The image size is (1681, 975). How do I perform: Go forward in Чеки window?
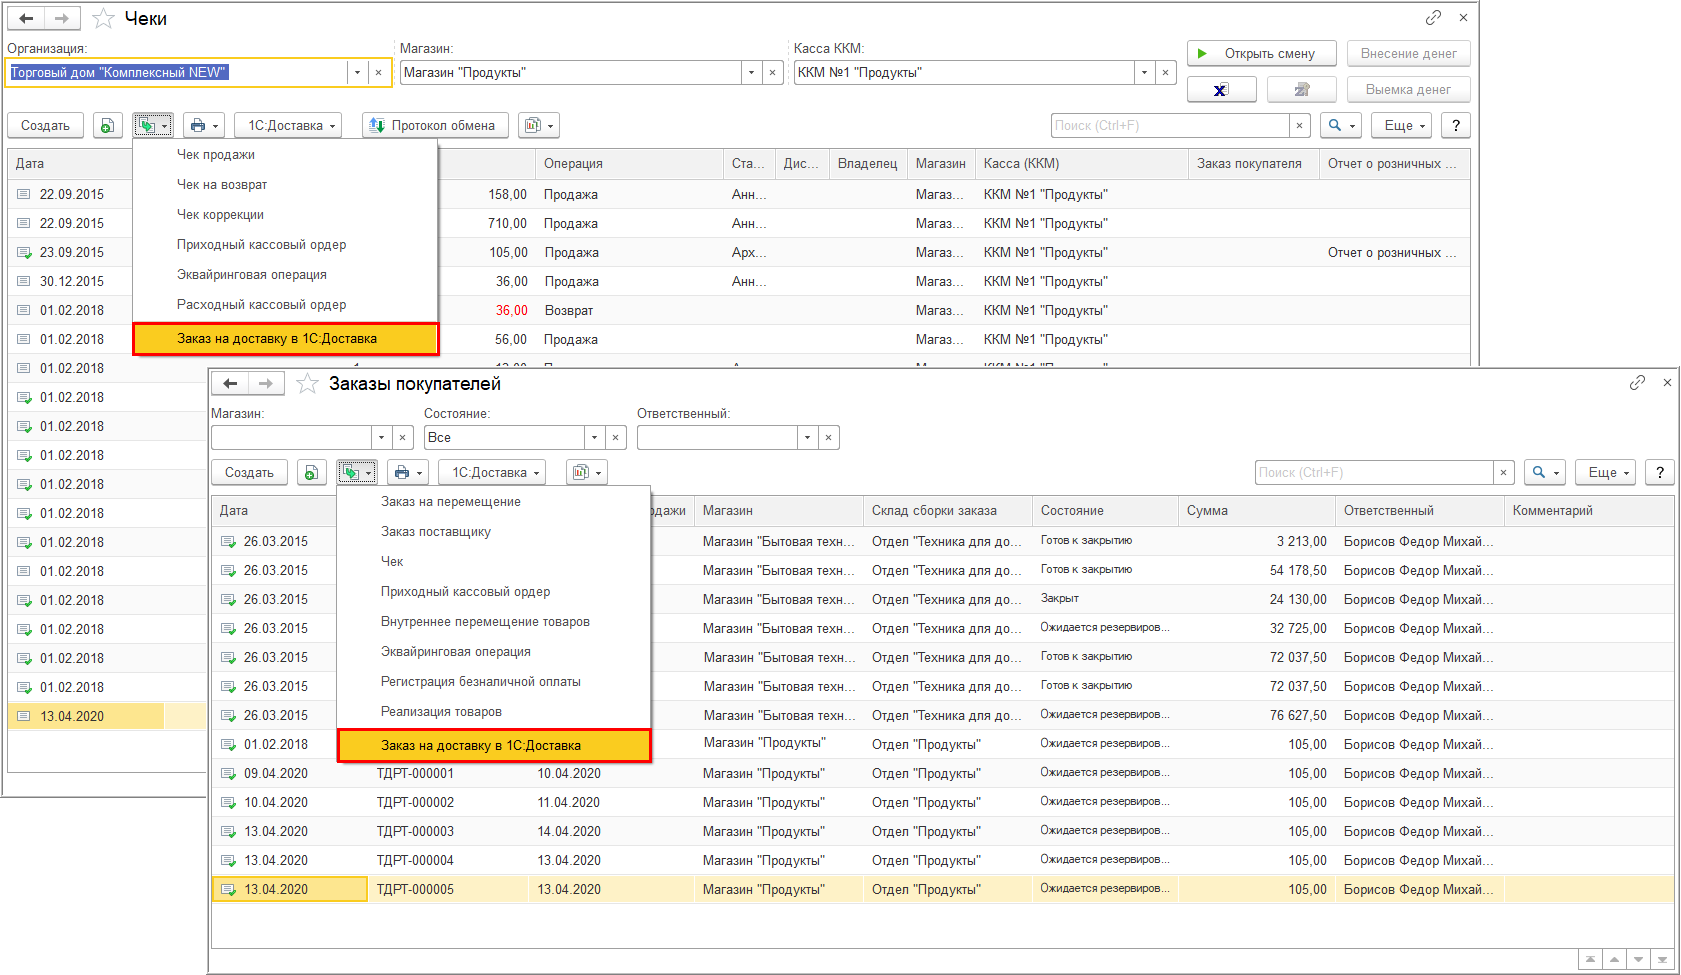62,18
